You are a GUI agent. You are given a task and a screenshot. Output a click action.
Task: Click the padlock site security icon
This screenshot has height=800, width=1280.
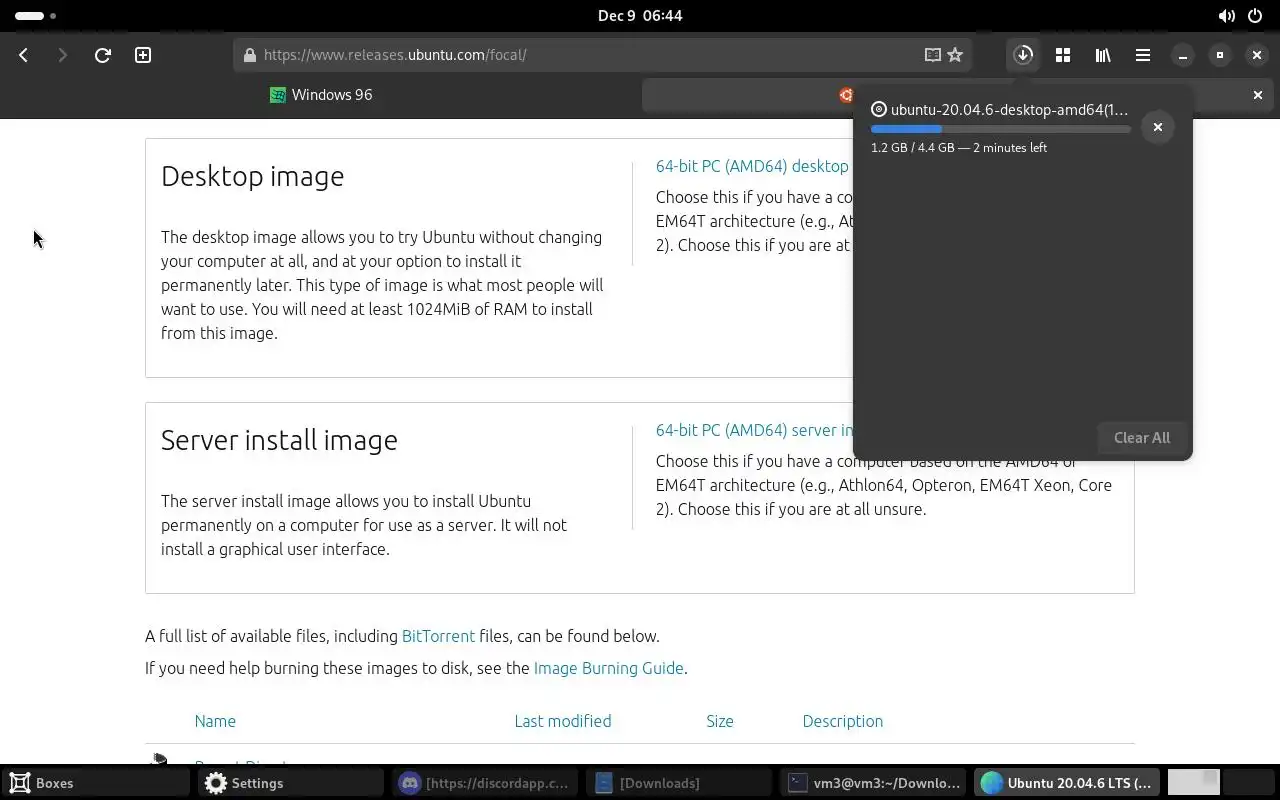250,55
